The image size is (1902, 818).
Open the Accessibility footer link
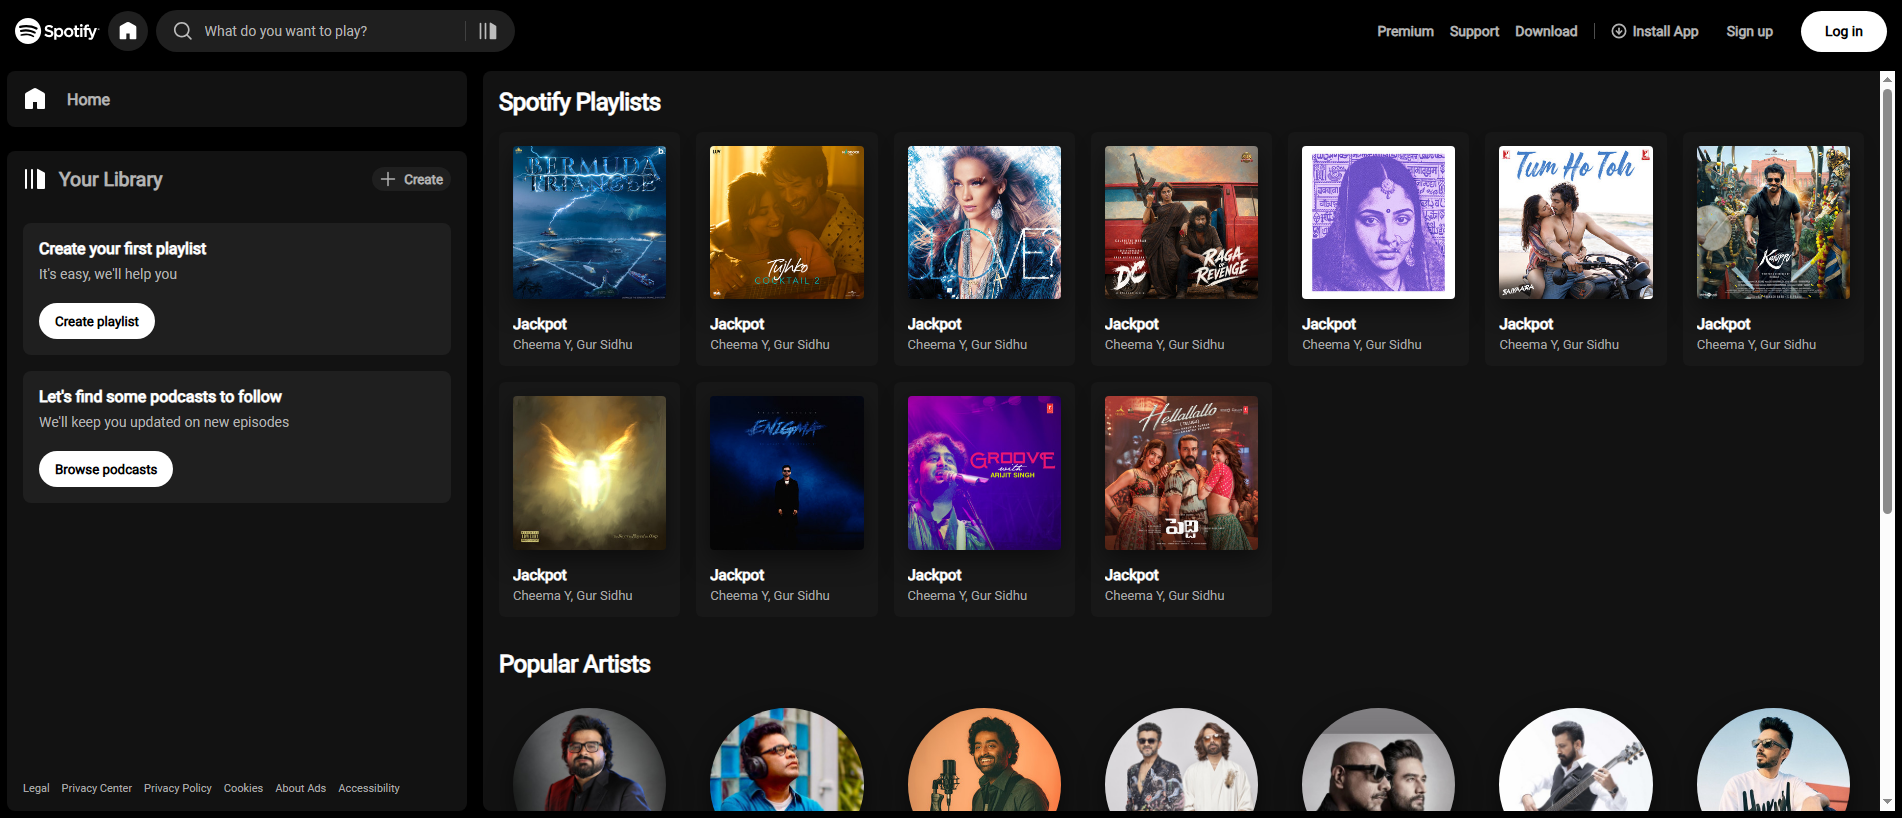tap(368, 788)
